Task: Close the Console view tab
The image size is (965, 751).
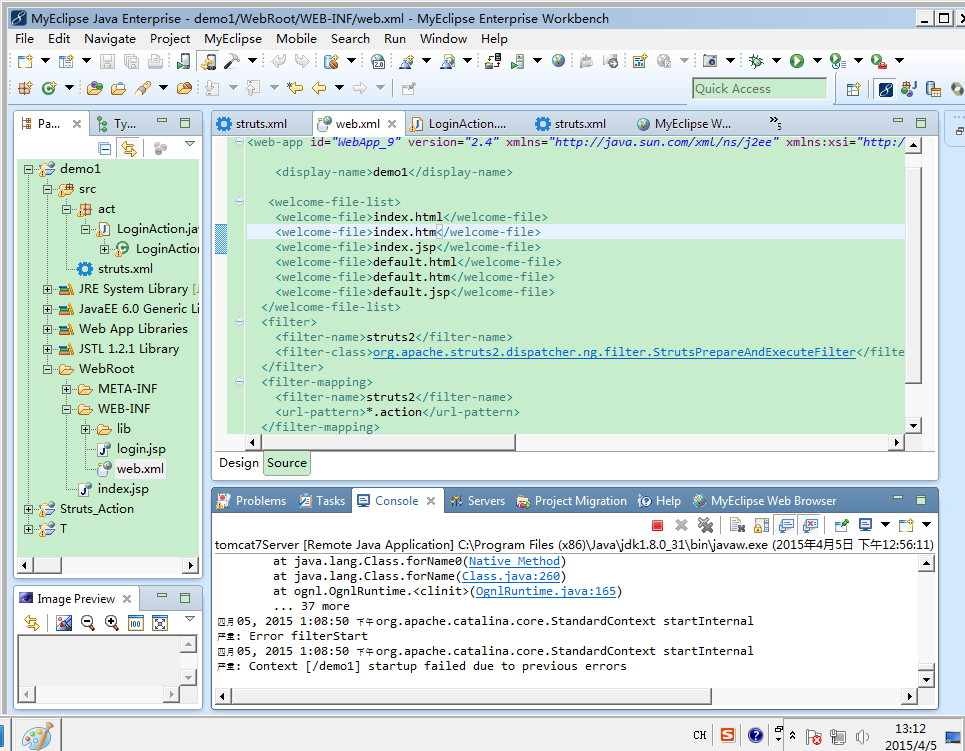Action: 431,501
